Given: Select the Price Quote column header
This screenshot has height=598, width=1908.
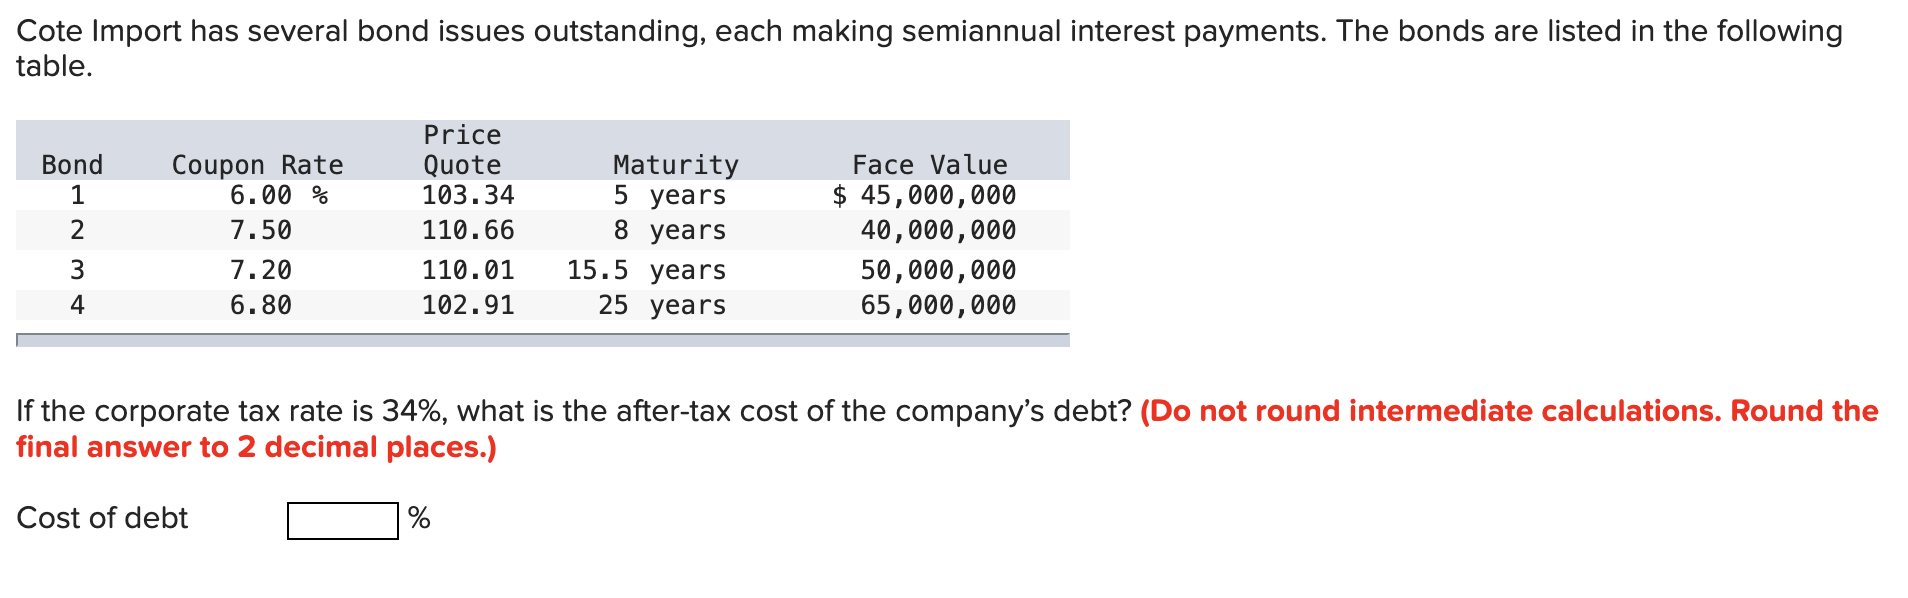Looking at the screenshot, I should click(462, 150).
